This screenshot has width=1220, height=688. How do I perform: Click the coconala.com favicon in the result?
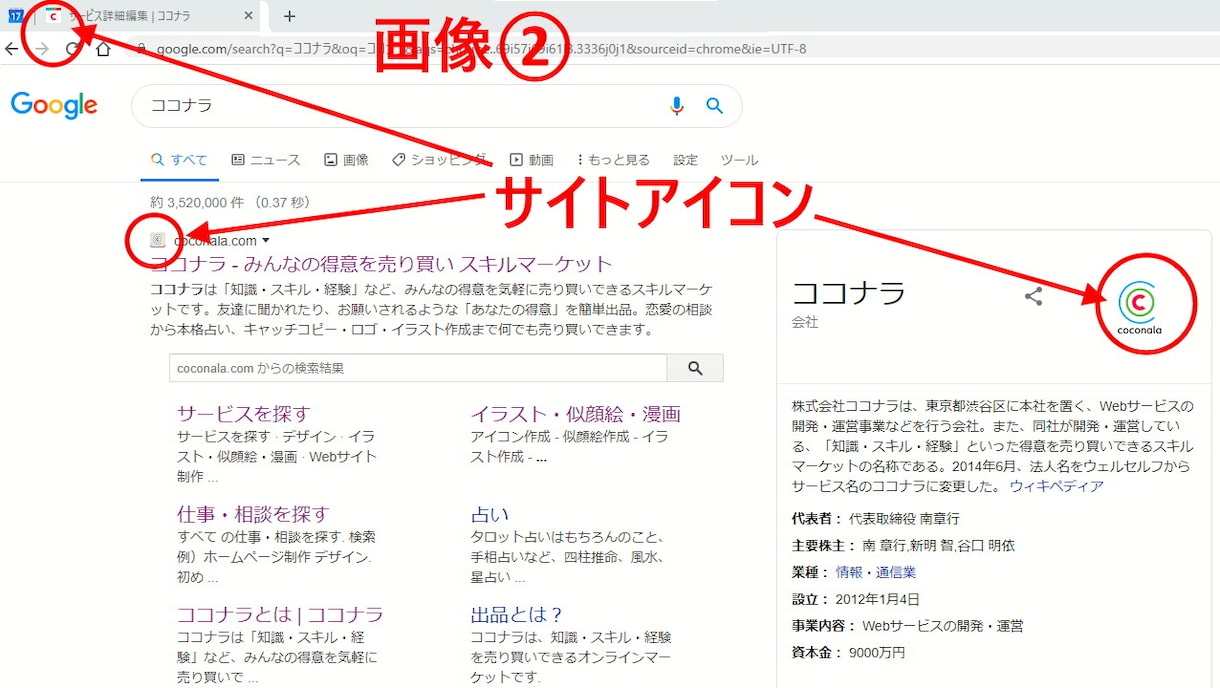coord(157,240)
